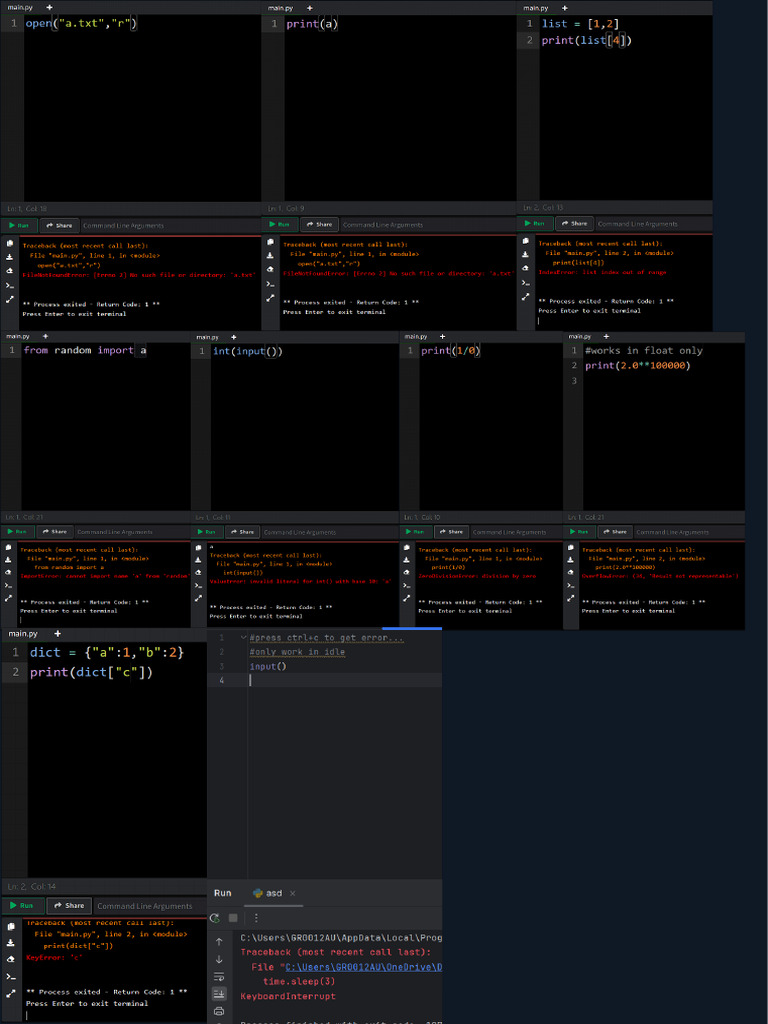Viewport: 768px width, 1024px height.
Task: Copy output in the list[4] IndexError panel
Action: point(525,240)
